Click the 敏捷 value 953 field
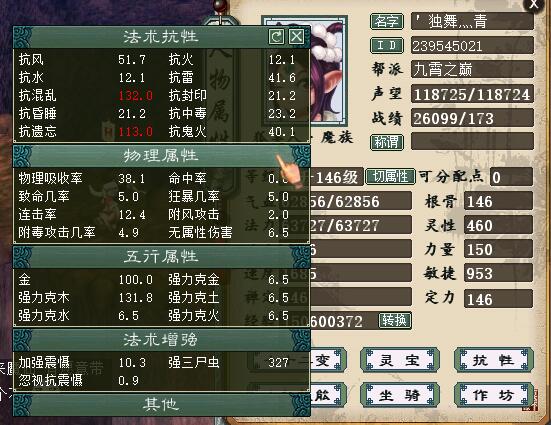The height and width of the screenshot is (425, 551). click(x=498, y=273)
